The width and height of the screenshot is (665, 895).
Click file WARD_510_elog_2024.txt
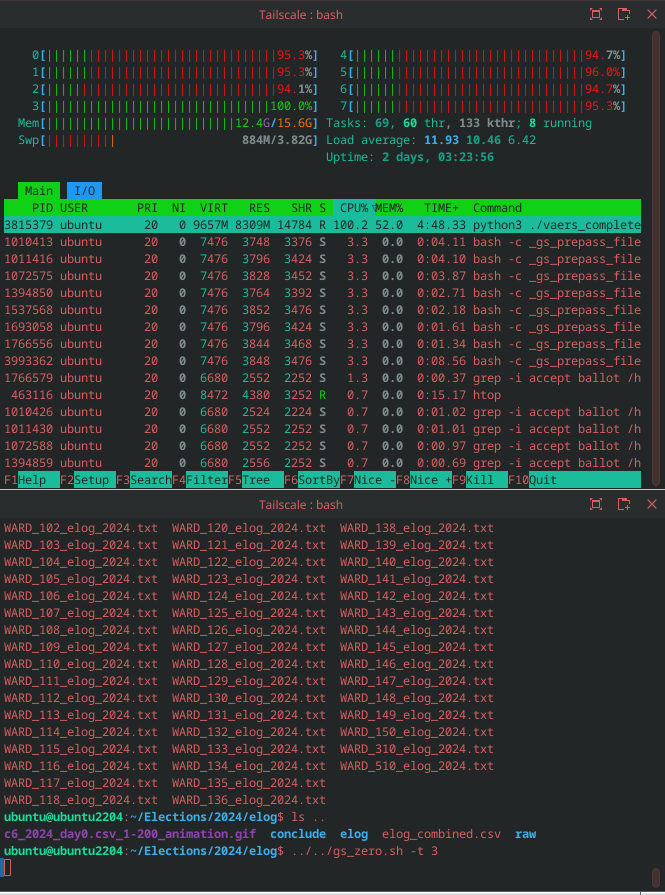(417, 766)
